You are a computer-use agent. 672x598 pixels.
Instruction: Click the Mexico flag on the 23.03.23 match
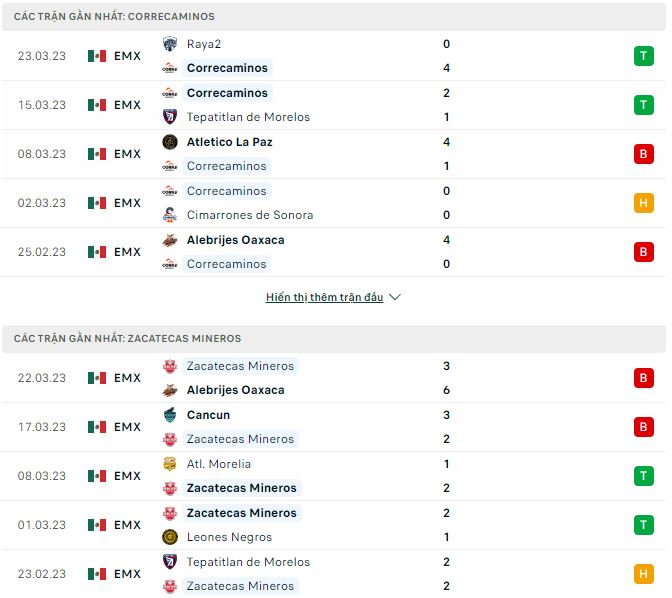pos(97,56)
